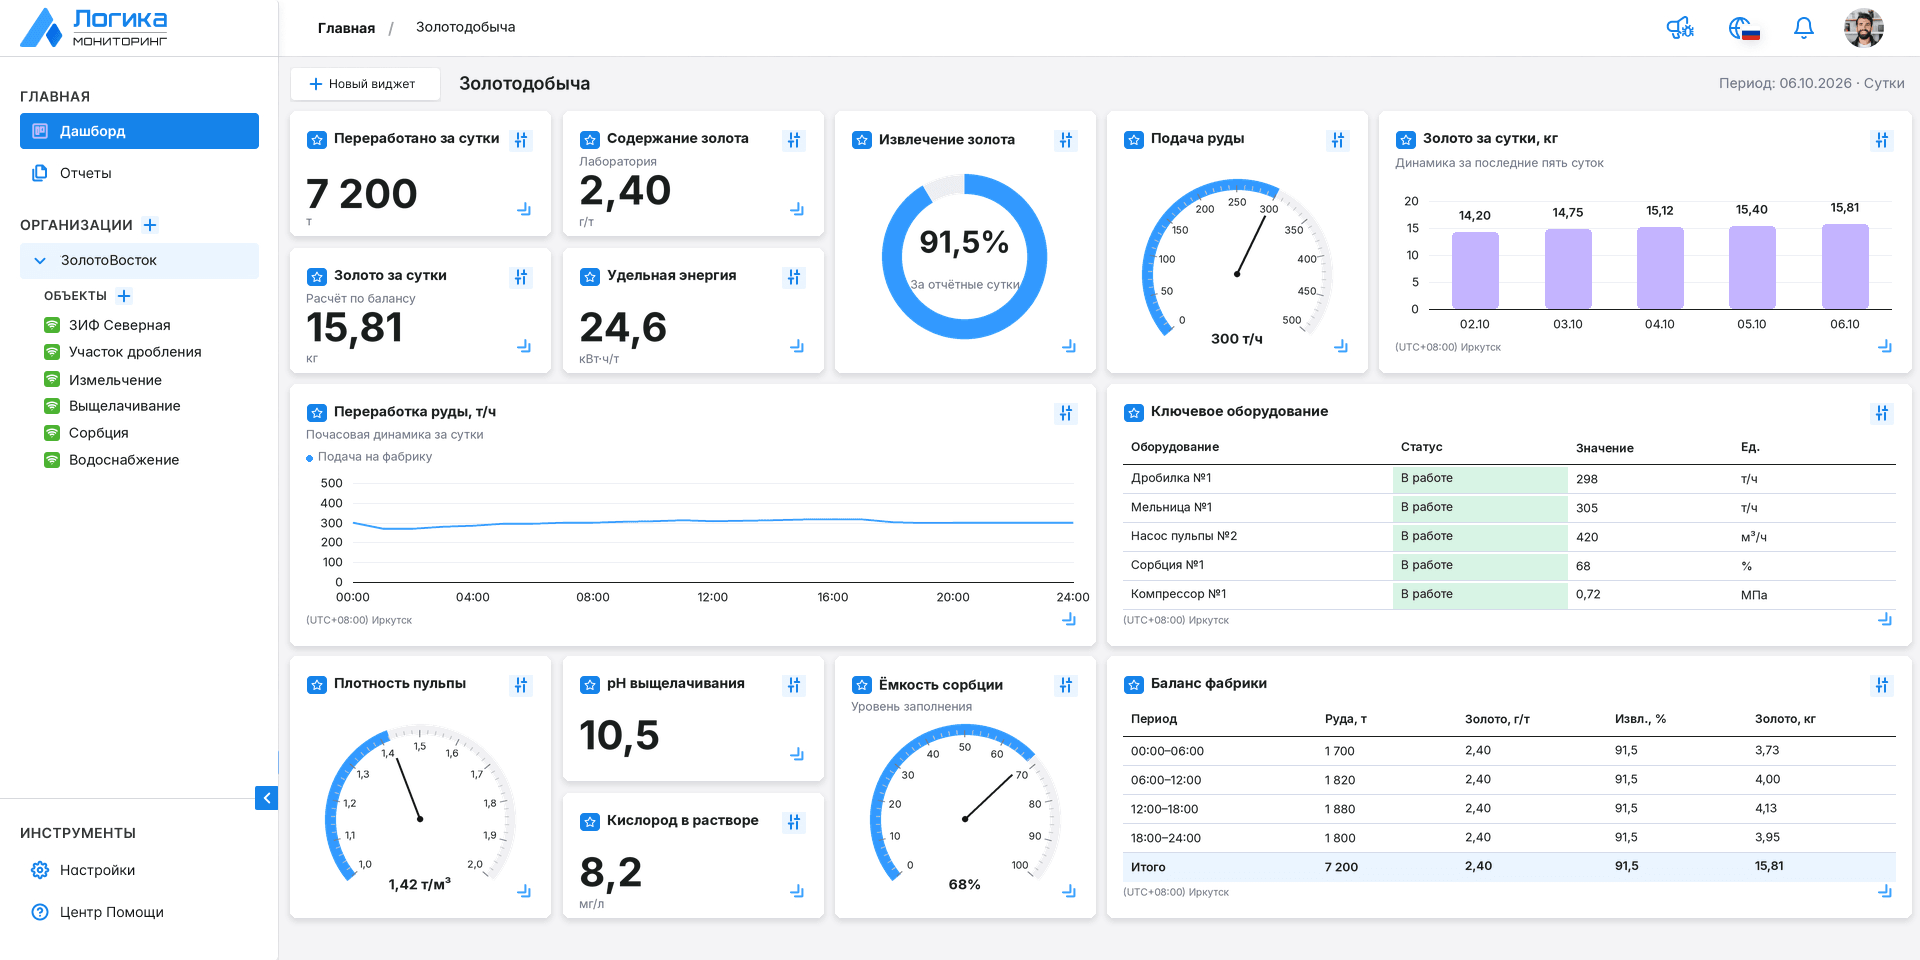The height and width of the screenshot is (960, 1920).
Task: Click Дробилка №1 equipment row
Action: point(1509,479)
